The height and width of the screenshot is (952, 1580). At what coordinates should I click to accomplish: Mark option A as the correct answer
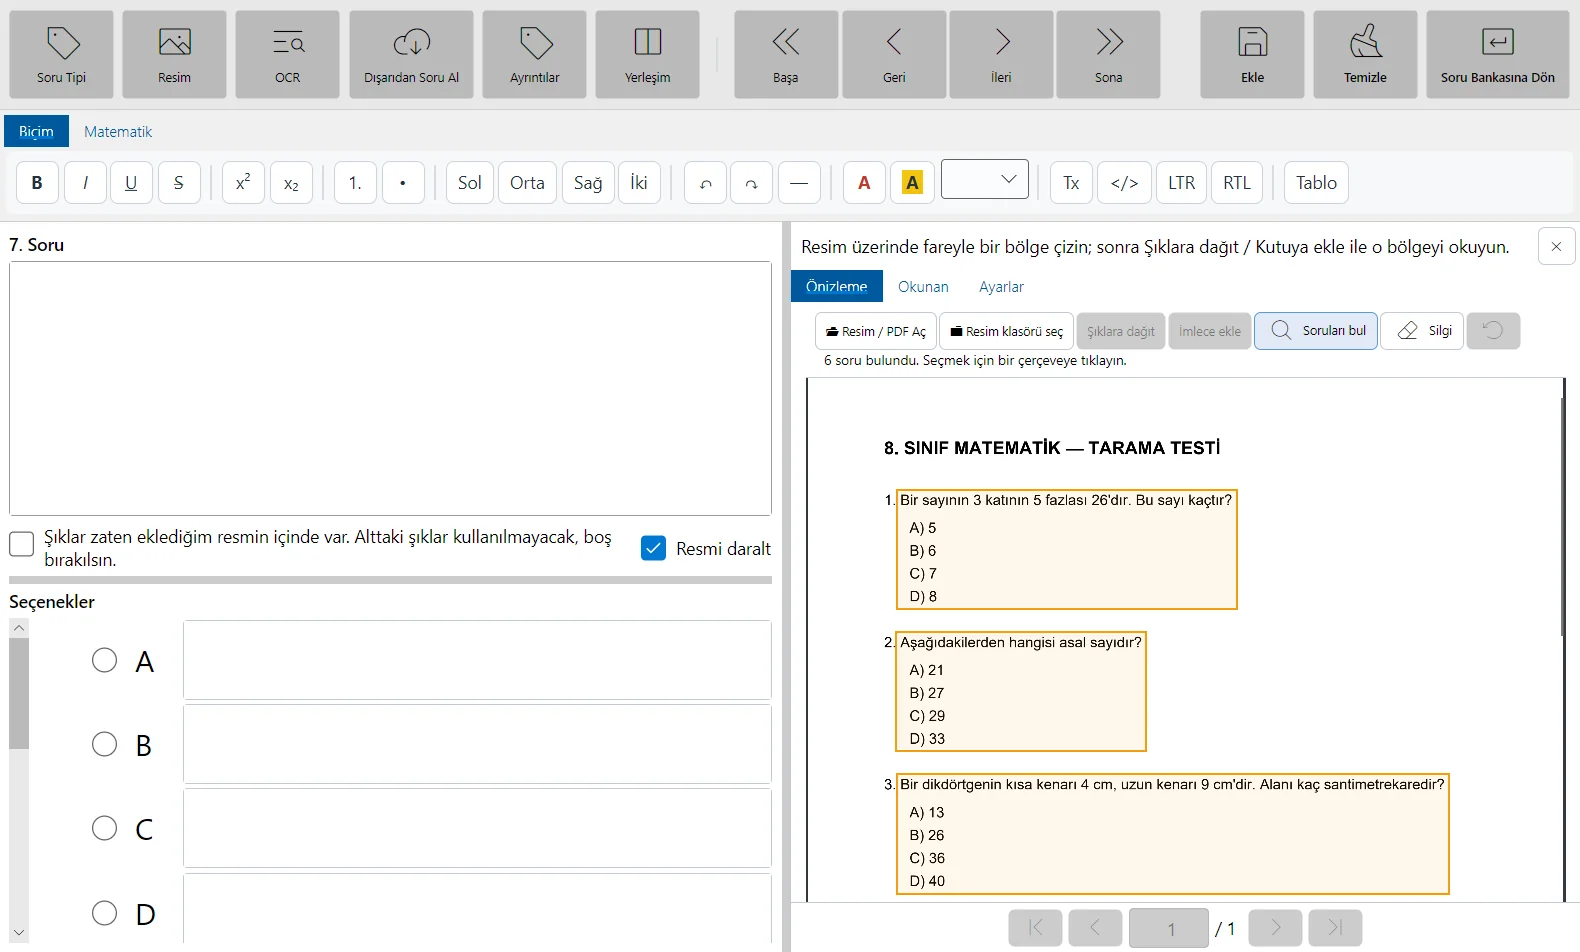(104, 660)
